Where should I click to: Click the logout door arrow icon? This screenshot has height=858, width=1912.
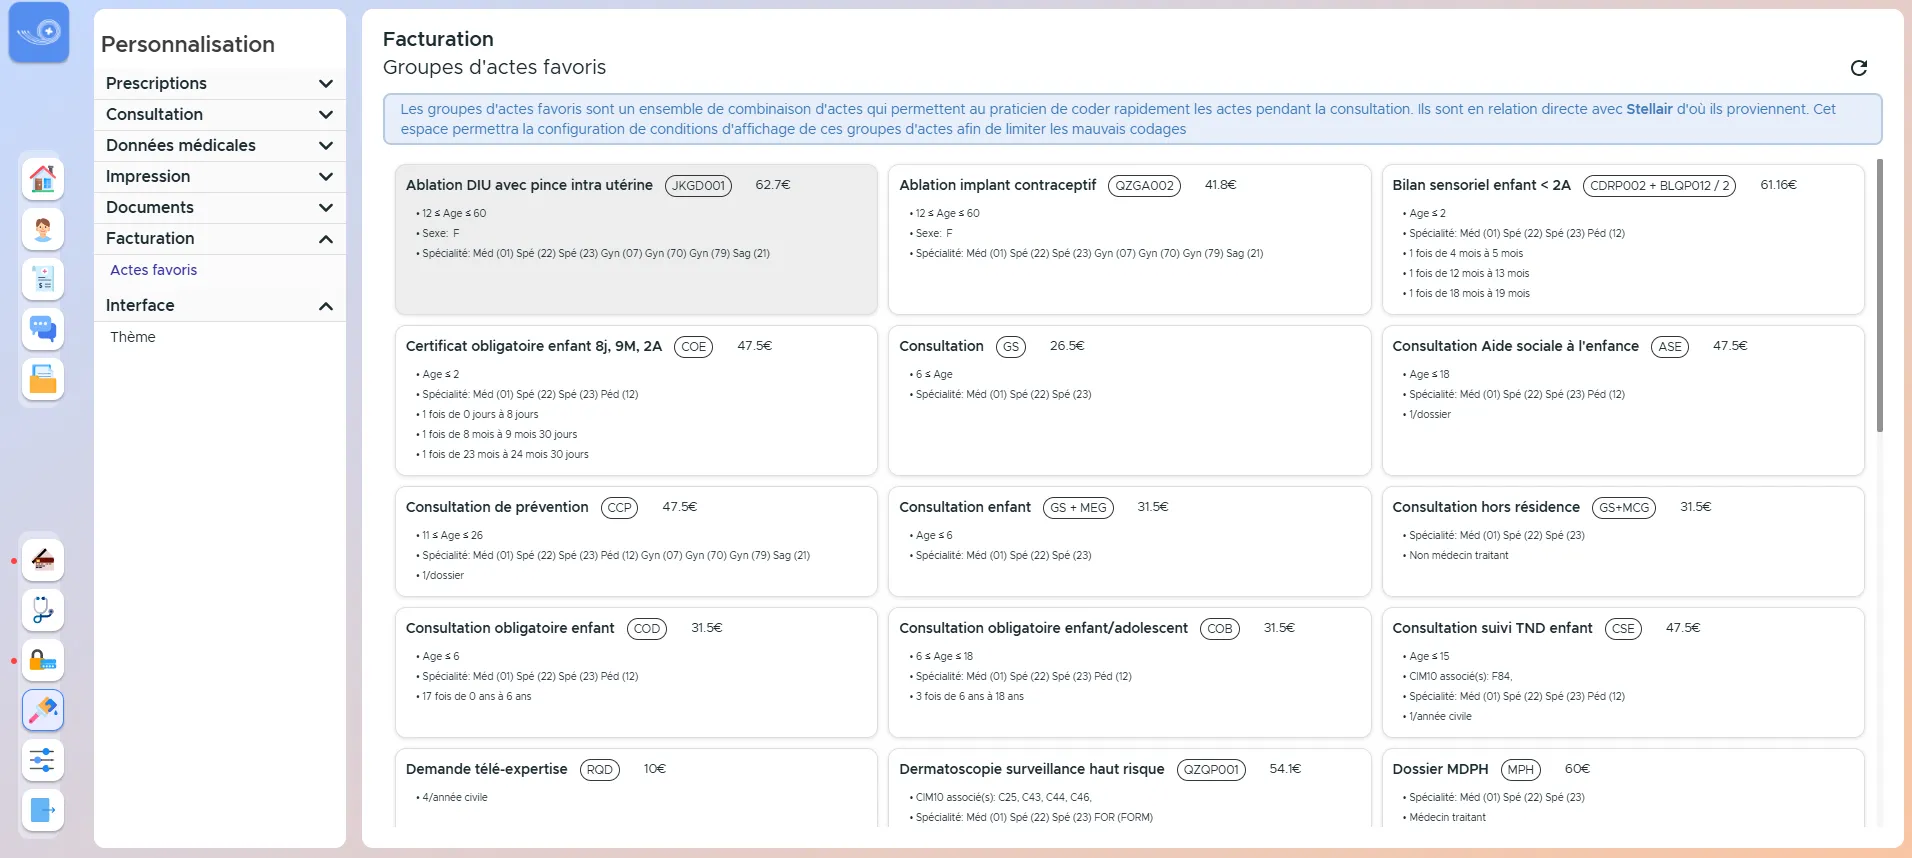click(43, 810)
